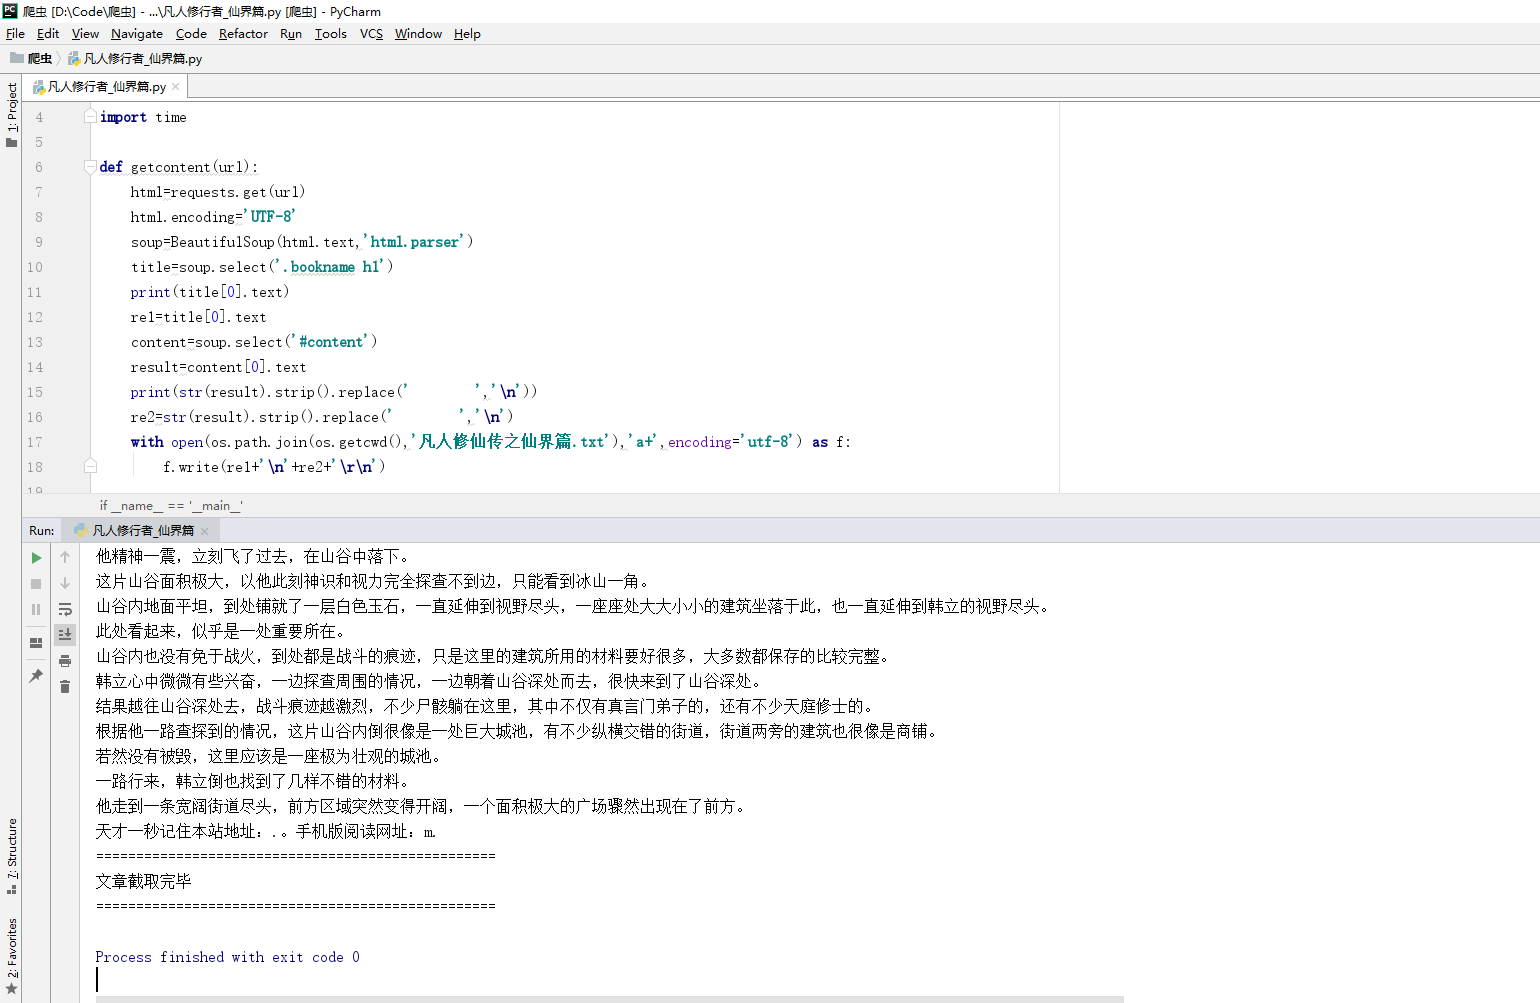Rerun the 凡人修行者_仙界篇 script

(x=35, y=558)
